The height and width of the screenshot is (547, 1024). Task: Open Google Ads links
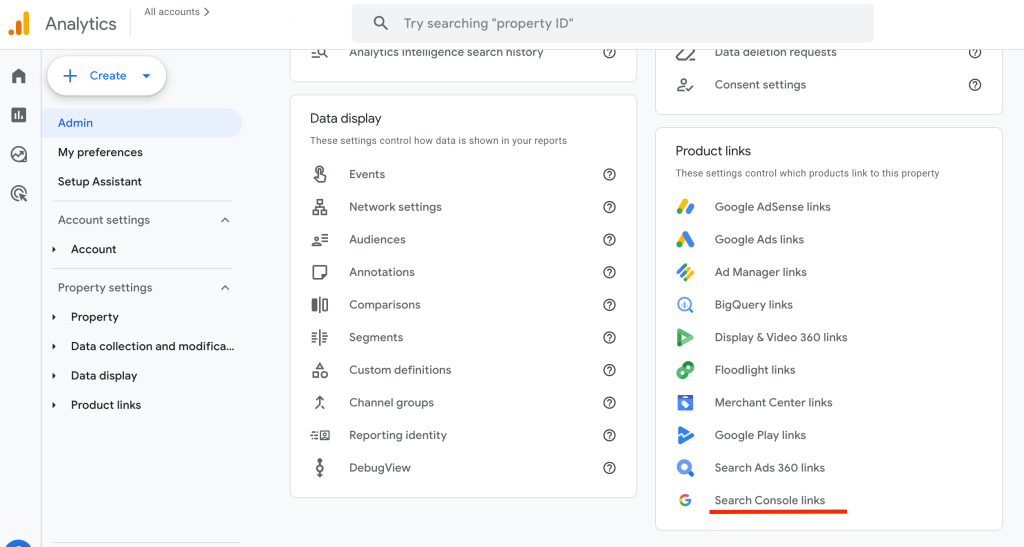coord(759,240)
